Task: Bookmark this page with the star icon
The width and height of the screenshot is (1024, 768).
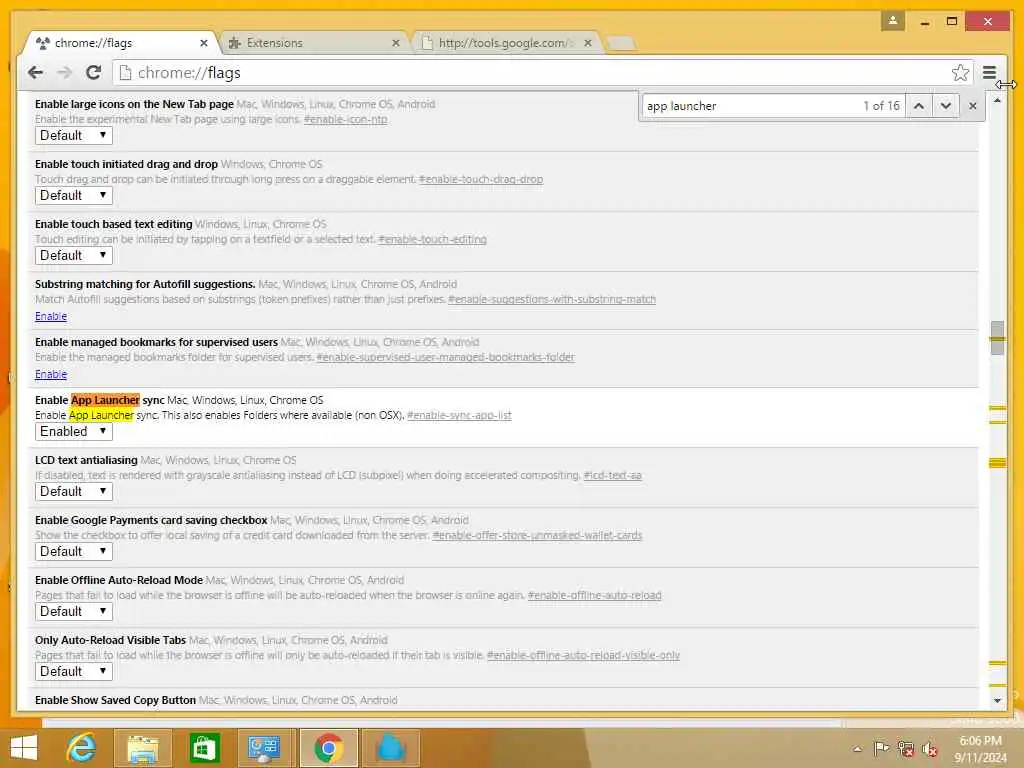Action: [960, 72]
